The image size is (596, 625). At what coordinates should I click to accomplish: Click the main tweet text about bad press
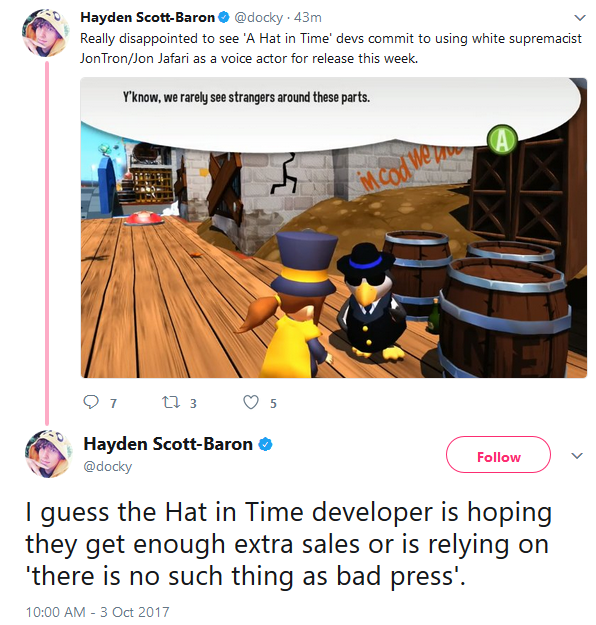289,544
